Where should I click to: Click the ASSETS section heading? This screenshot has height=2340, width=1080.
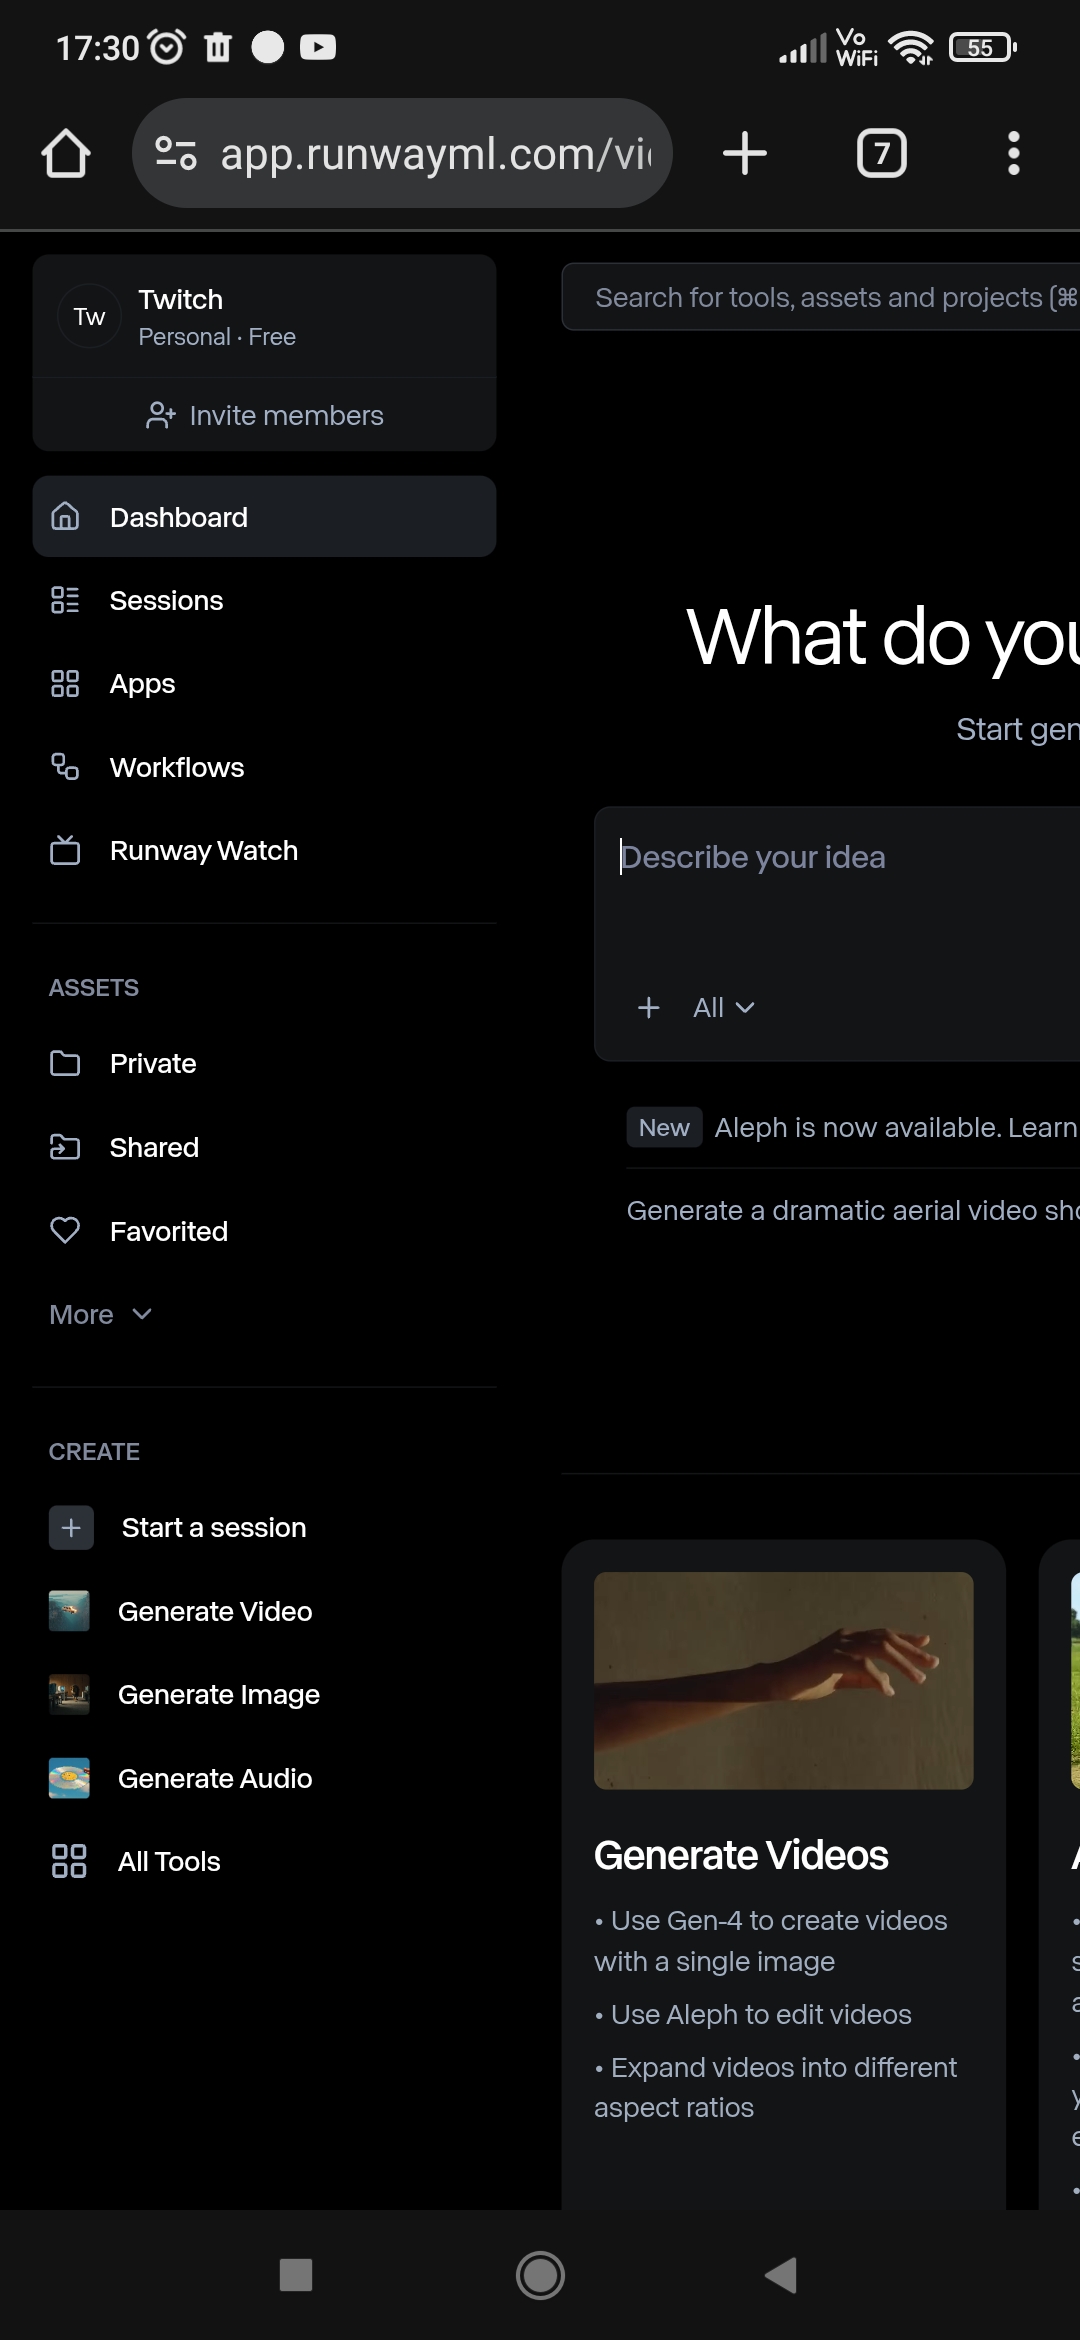[94, 987]
